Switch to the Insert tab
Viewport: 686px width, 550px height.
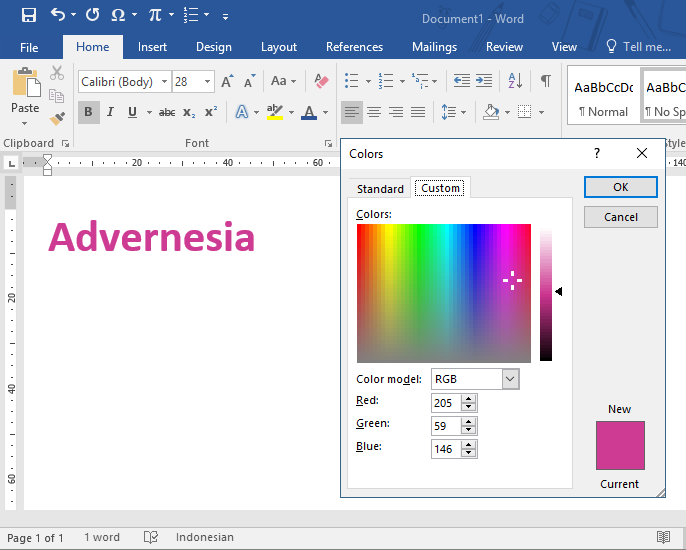click(x=152, y=47)
